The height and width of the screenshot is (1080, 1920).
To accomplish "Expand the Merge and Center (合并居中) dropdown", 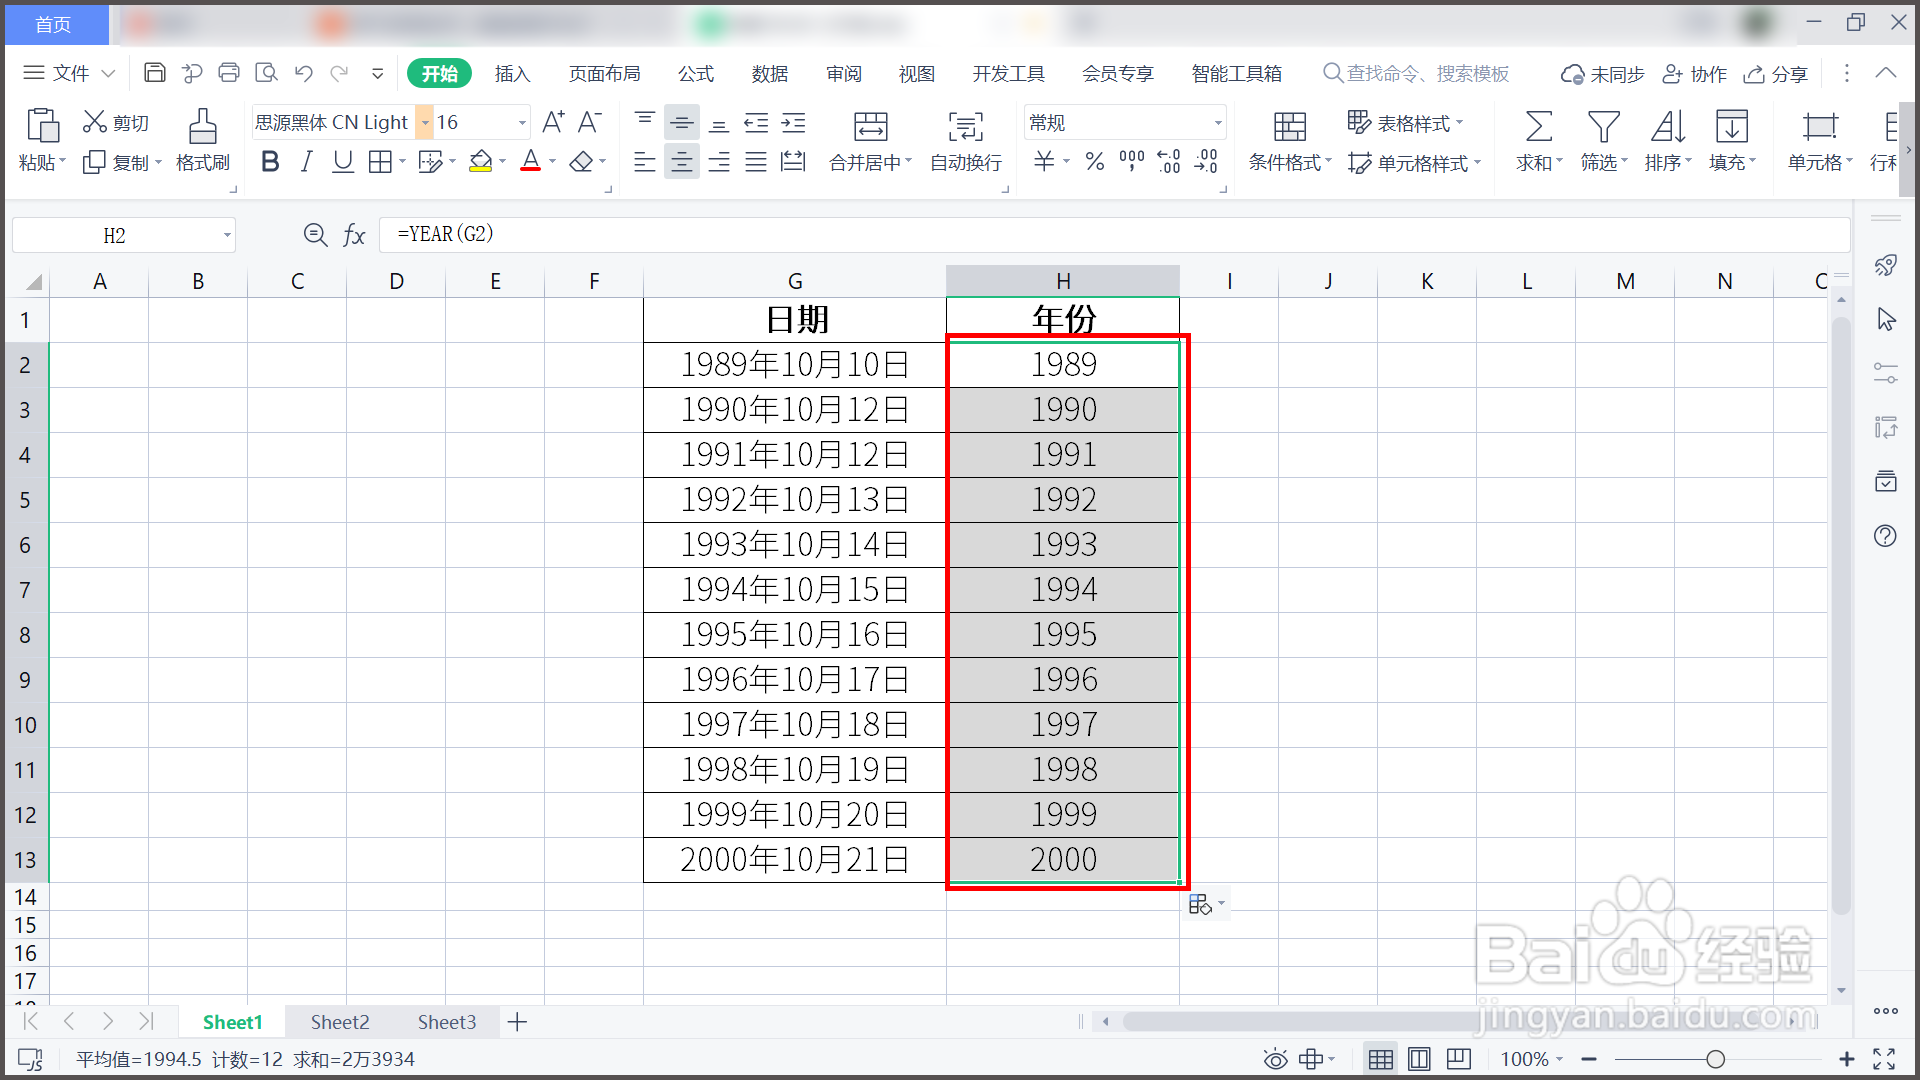I will (909, 162).
